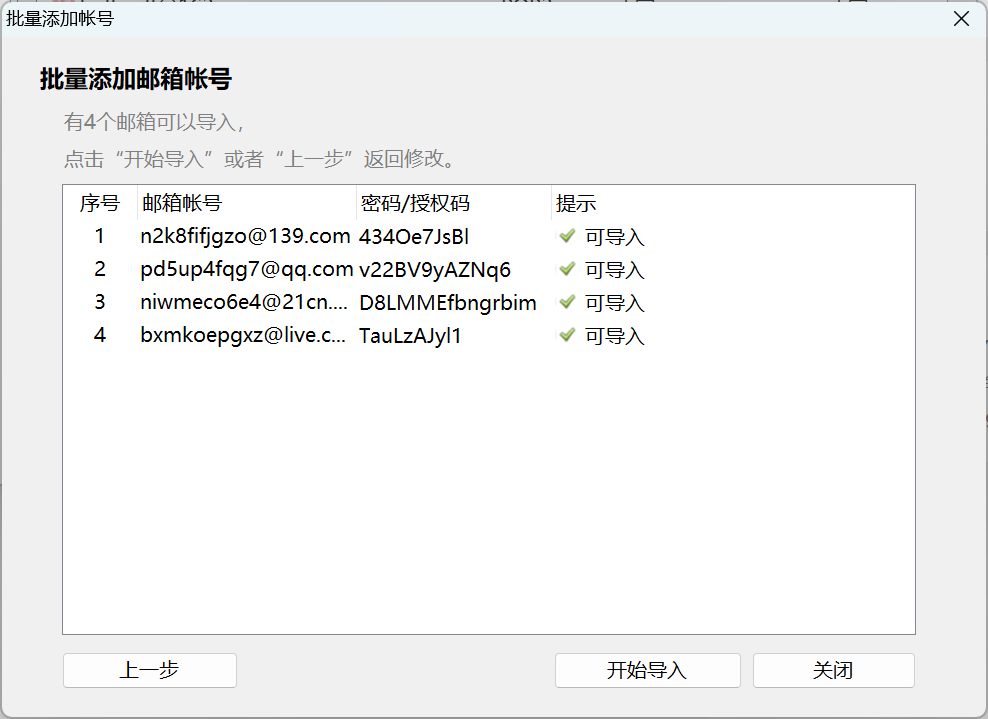Click the 密码/授权码 column header
The width and height of the screenshot is (988, 719).
pyautogui.click(x=454, y=203)
